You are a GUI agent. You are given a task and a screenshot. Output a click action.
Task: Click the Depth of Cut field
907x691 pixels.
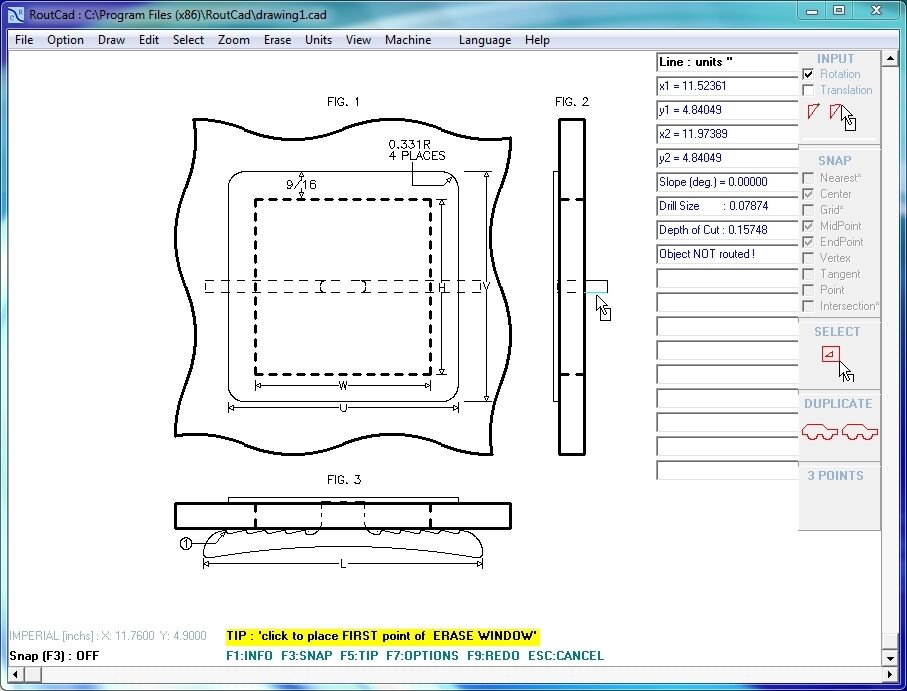[727, 230]
